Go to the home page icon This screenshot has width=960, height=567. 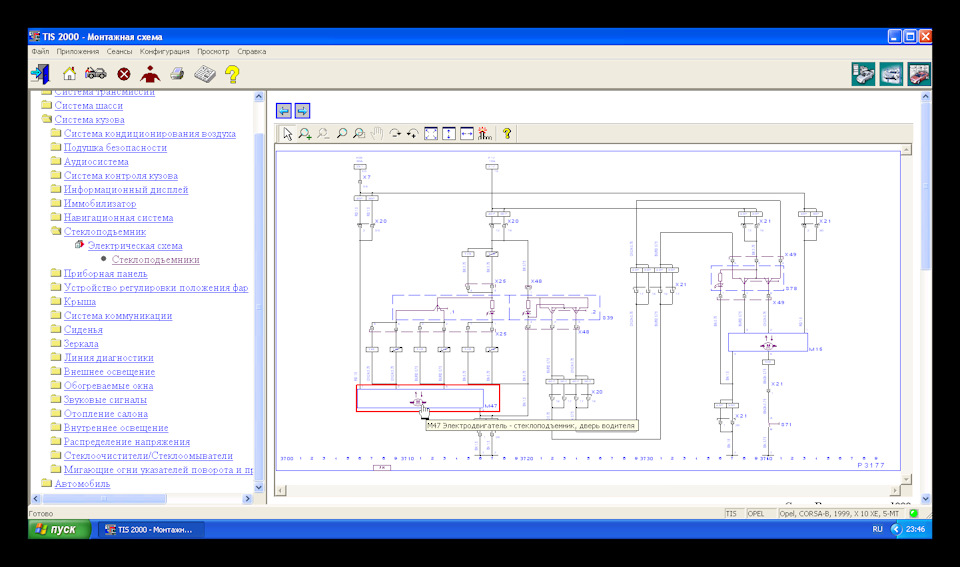(69, 73)
